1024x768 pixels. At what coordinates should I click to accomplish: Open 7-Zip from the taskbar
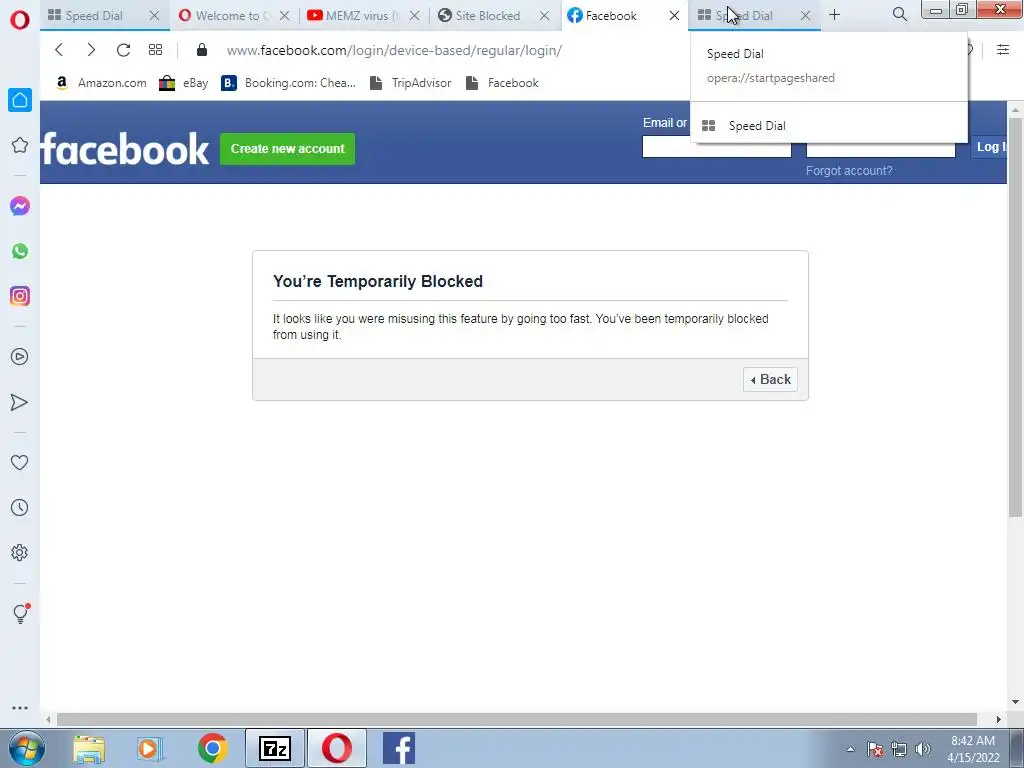274,748
